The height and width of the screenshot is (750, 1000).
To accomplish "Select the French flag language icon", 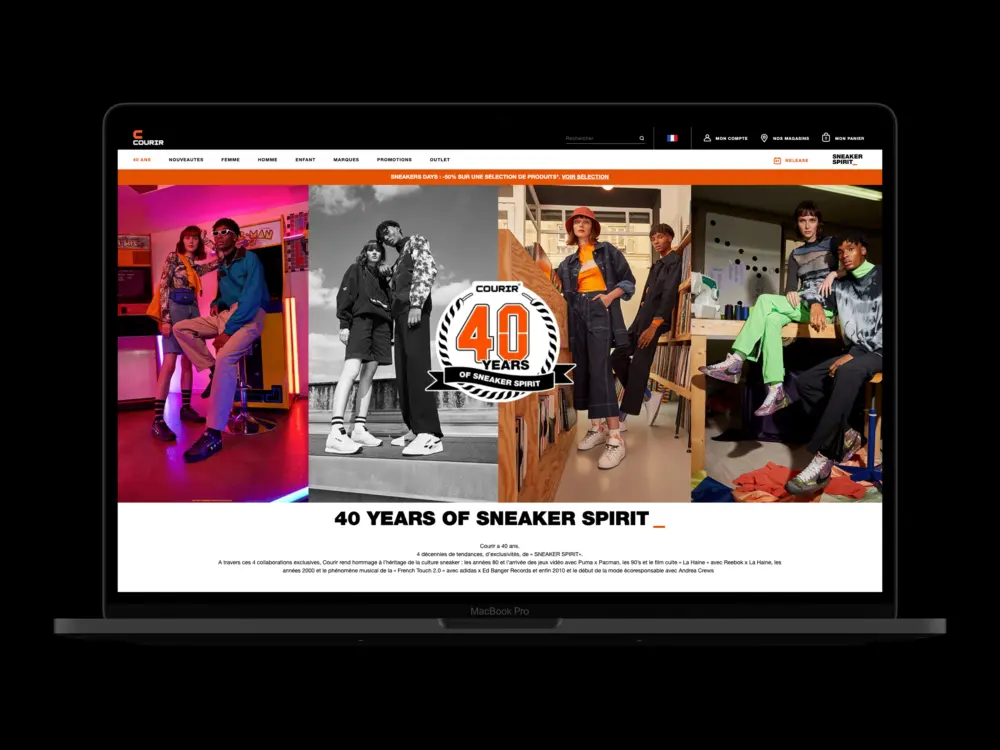I will pos(672,138).
